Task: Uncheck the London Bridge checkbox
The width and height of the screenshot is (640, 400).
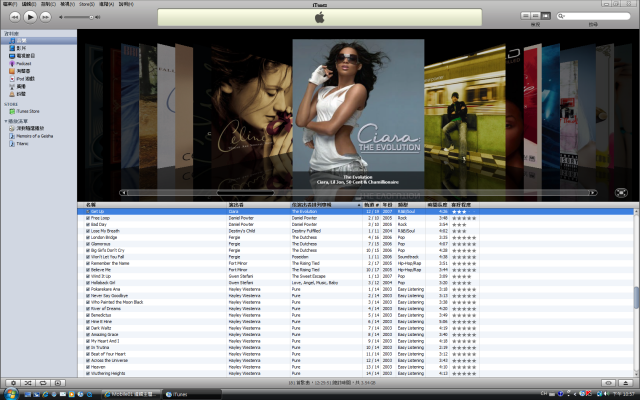Action: click(88, 238)
